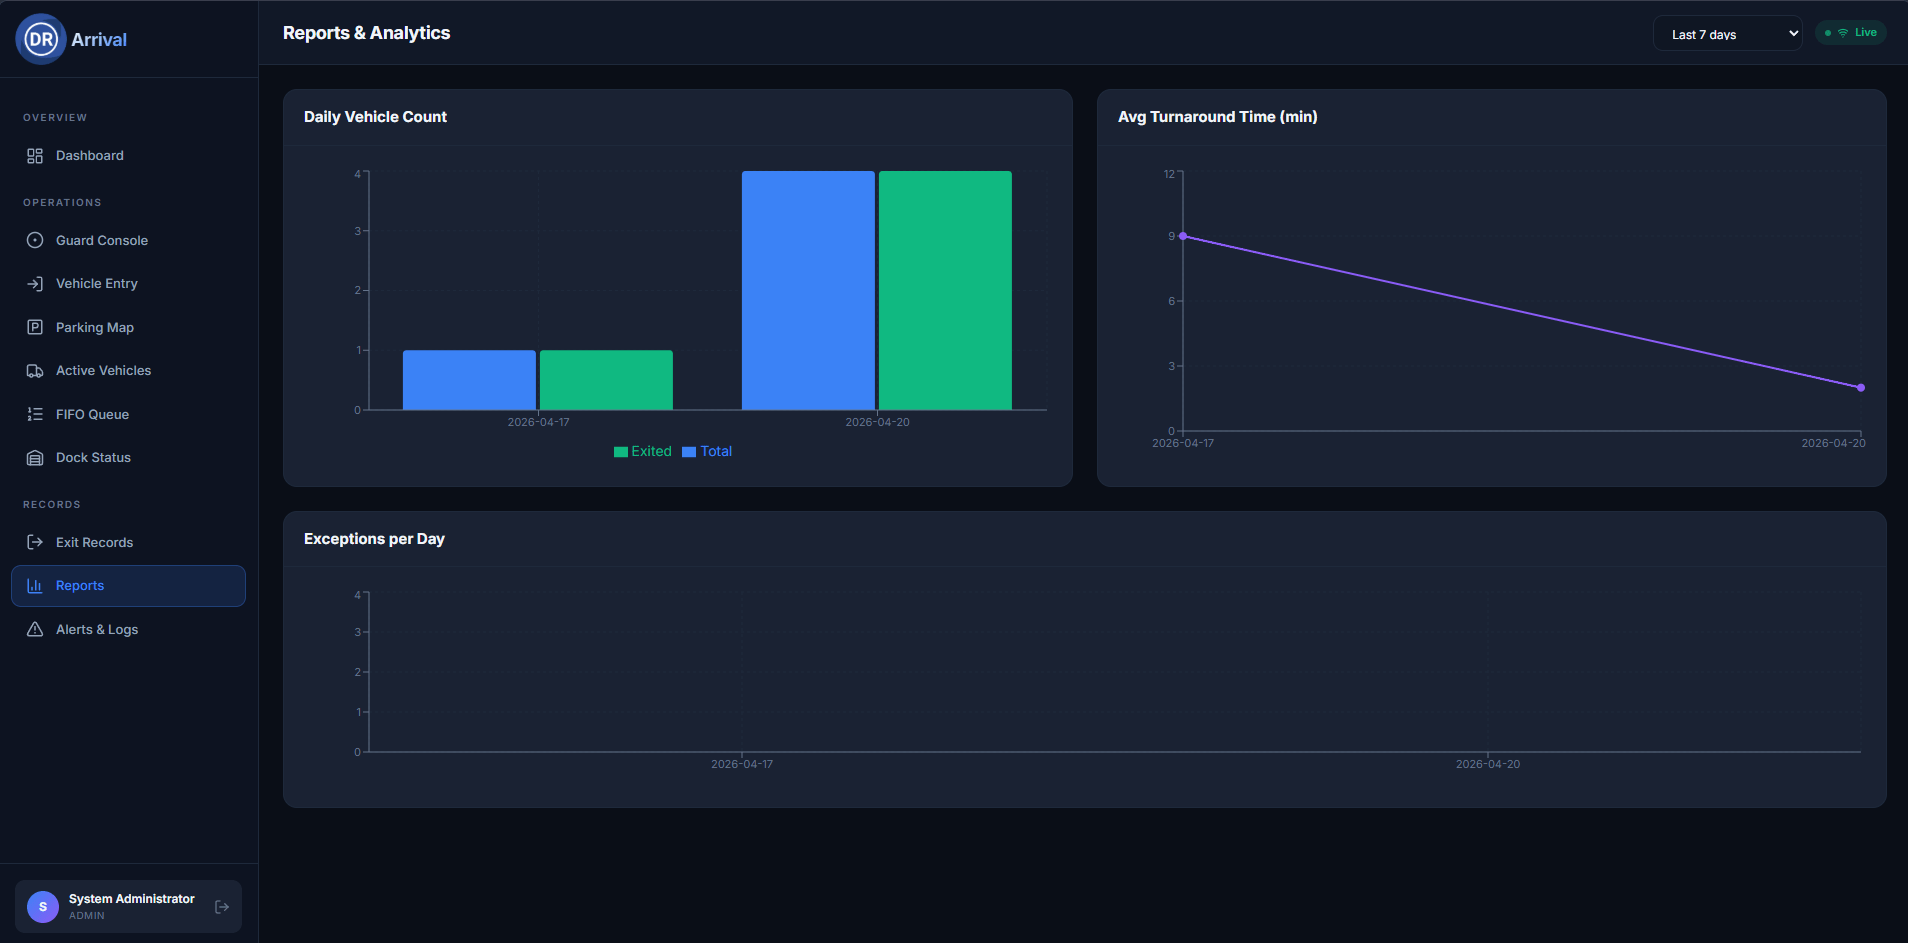Screen dimensions: 1908x943
Task: Switch to the Reports section
Action: 128,585
